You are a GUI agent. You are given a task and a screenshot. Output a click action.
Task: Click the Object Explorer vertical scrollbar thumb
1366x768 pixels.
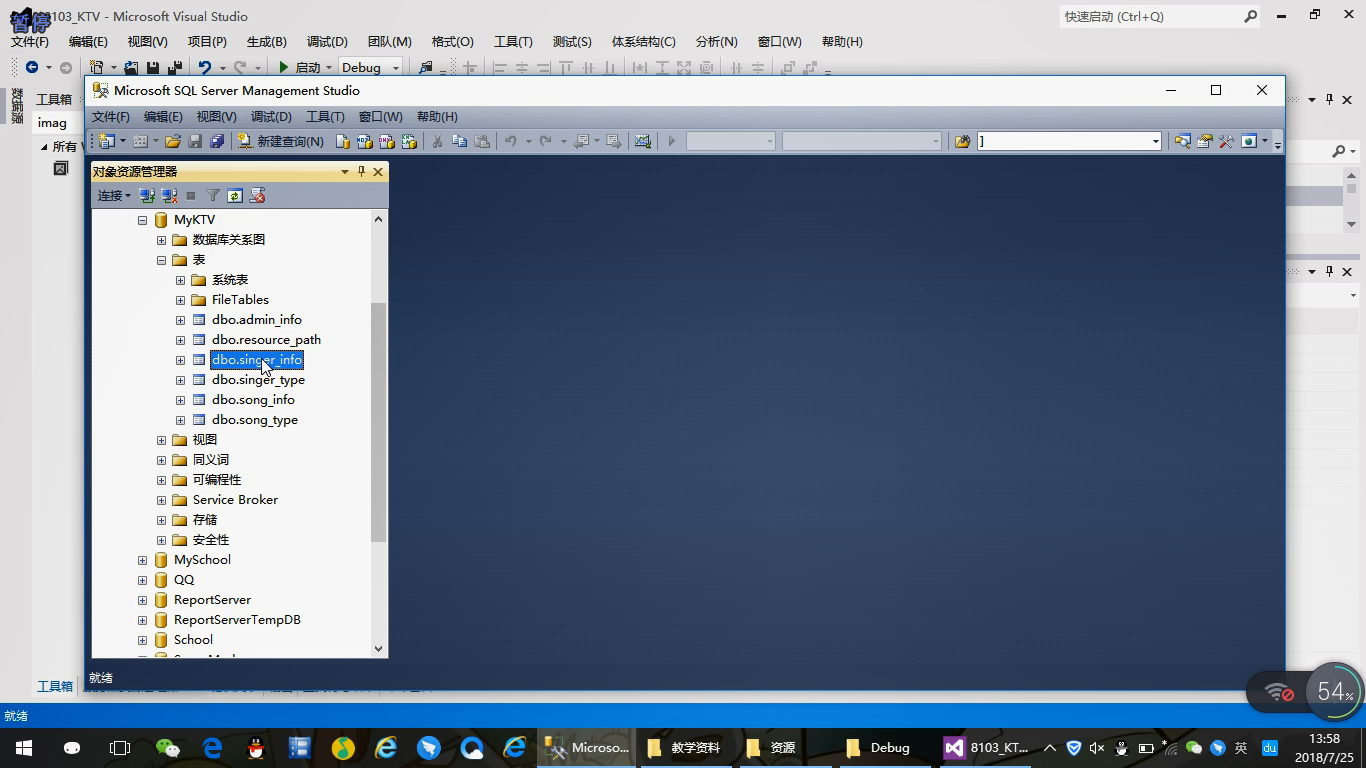coord(378,422)
